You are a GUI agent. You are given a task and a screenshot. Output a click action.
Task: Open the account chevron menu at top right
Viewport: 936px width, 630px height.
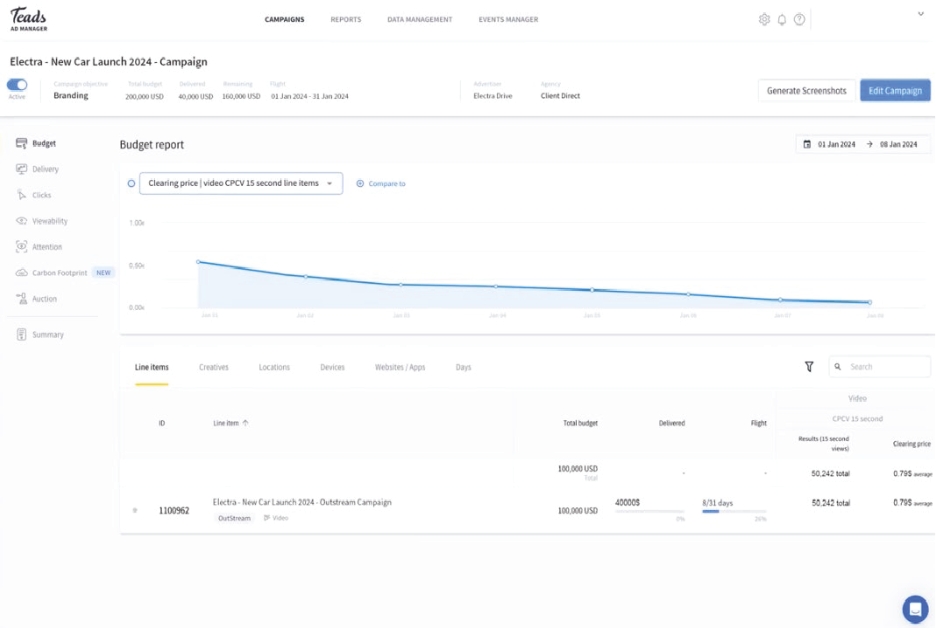(x=920, y=14)
